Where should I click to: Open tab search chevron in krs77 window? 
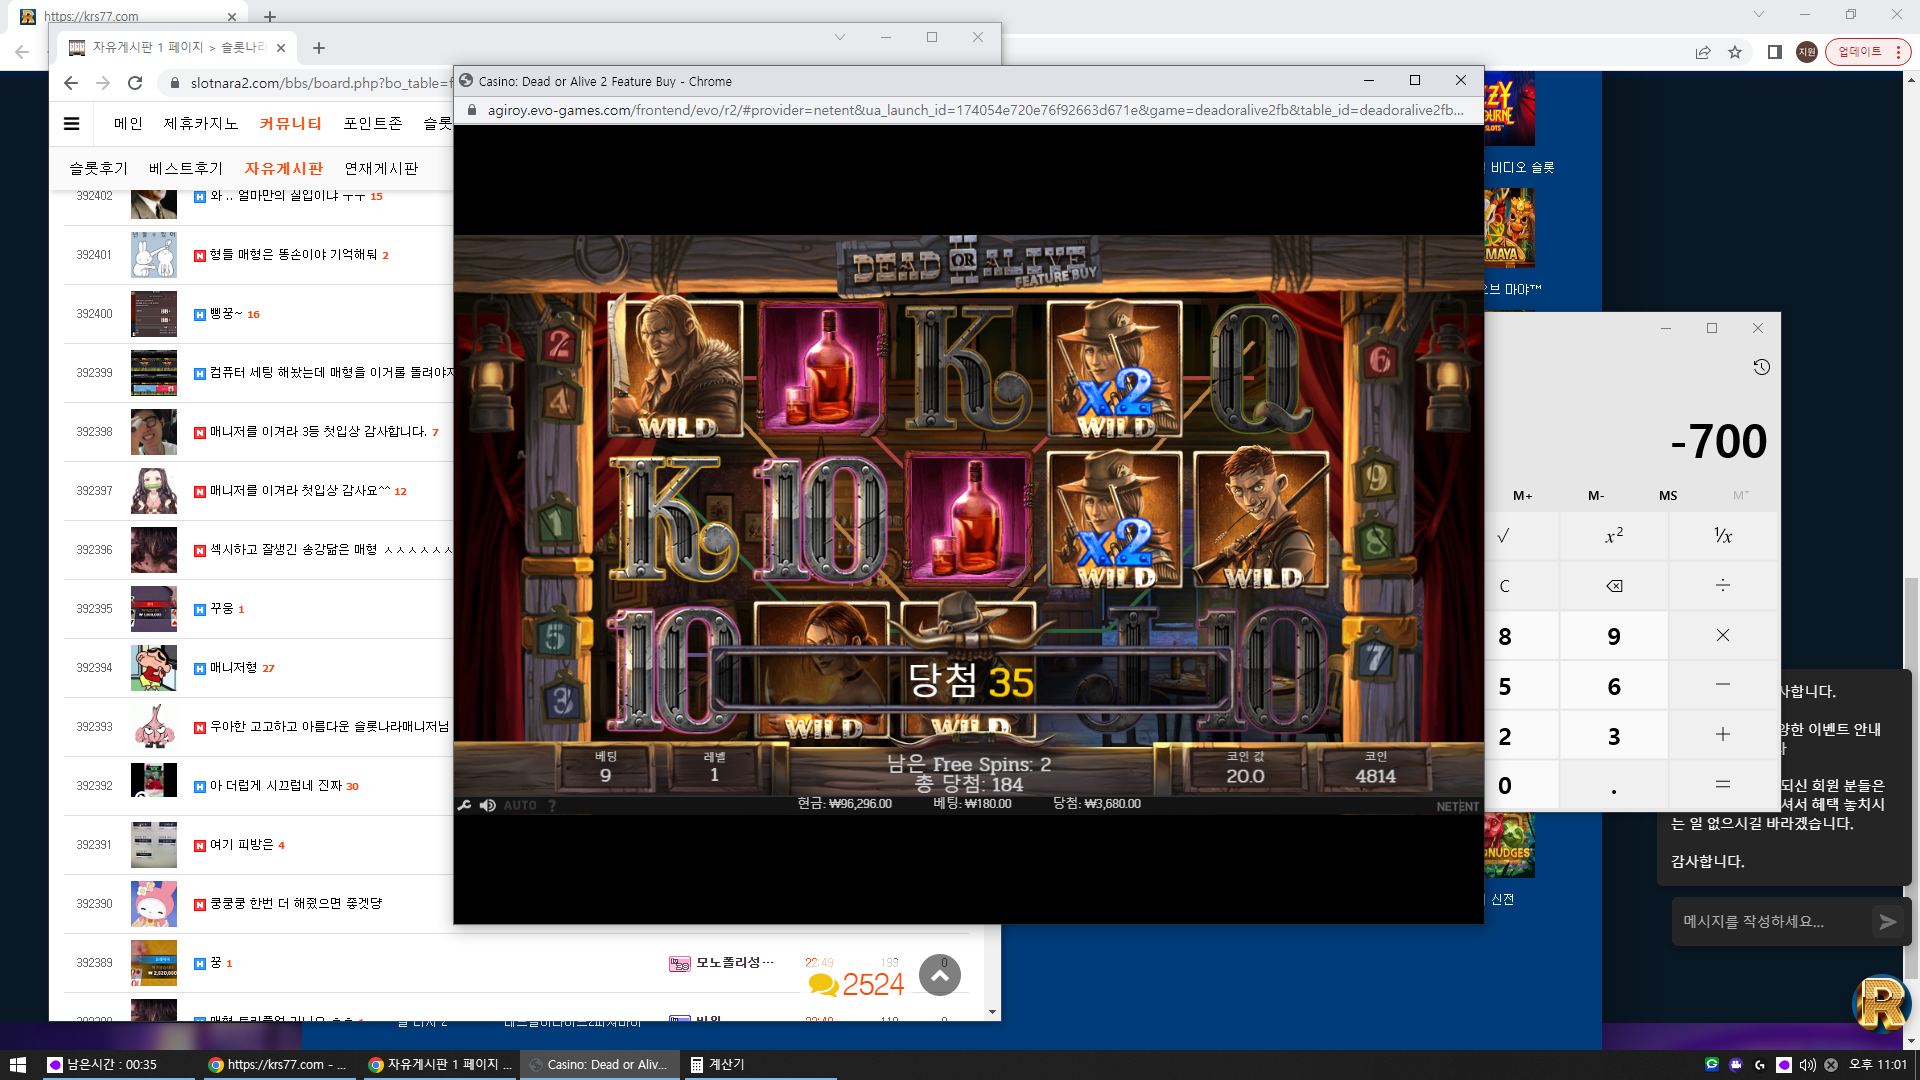coord(1759,14)
